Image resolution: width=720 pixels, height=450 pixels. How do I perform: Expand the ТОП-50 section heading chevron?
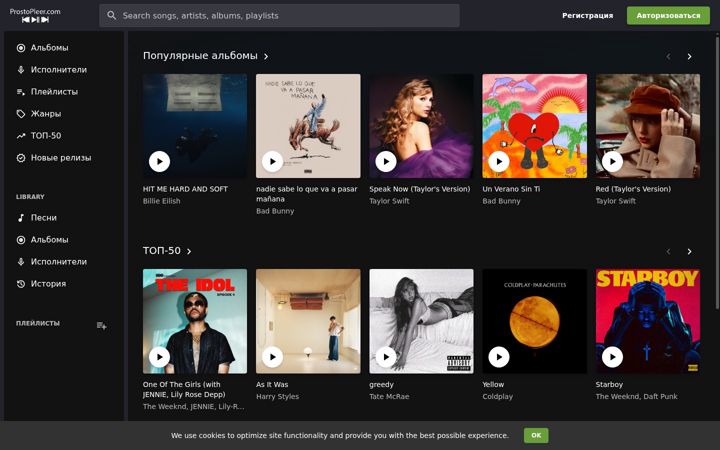pos(189,251)
